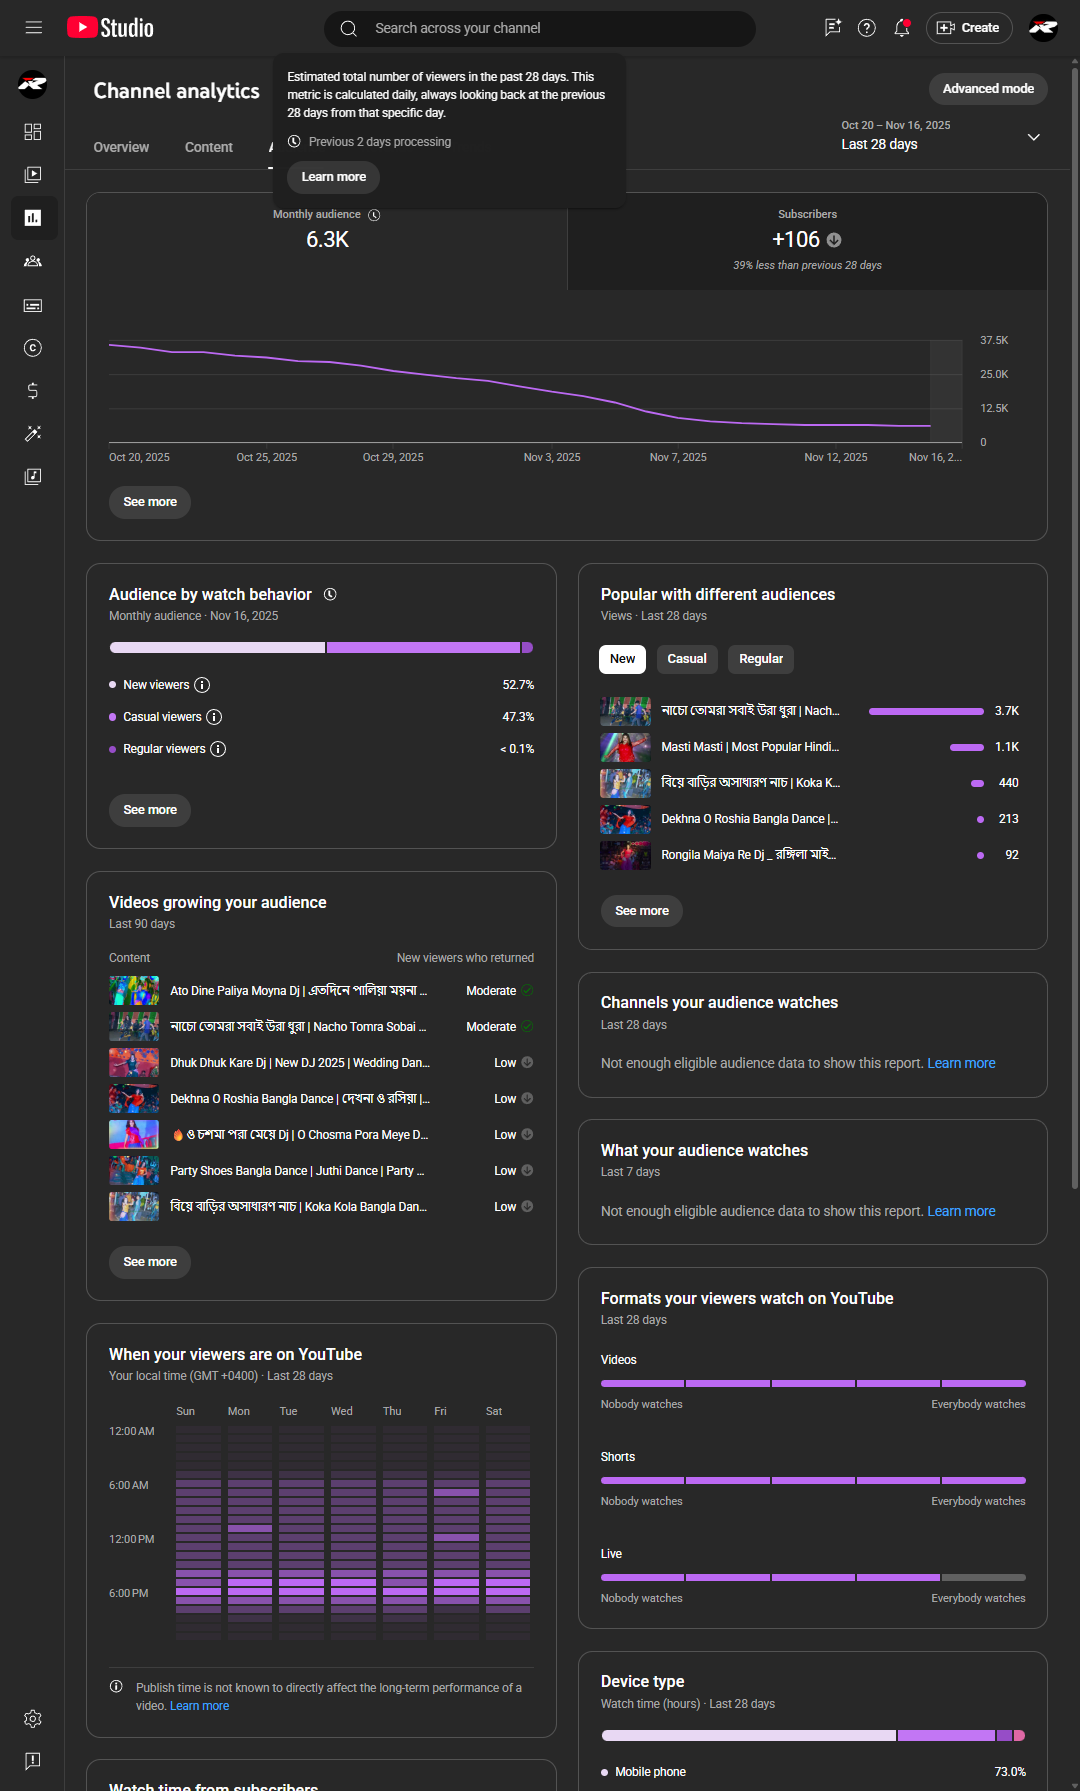Click the notifications bell icon
1080x1791 pixels.
[901, 28]
